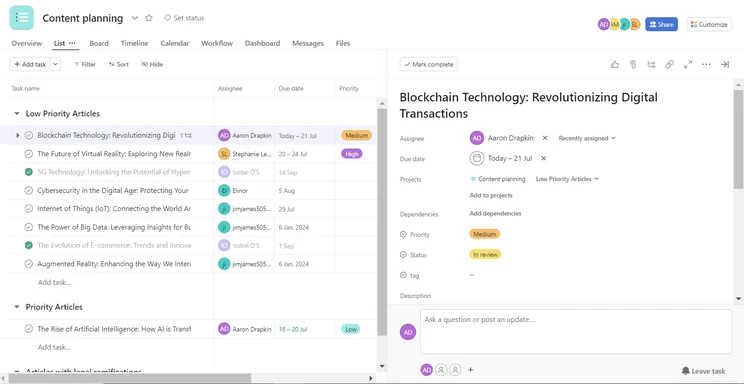Mark Augmented Reality task complete
744x384 pixels.
(28, 264)
